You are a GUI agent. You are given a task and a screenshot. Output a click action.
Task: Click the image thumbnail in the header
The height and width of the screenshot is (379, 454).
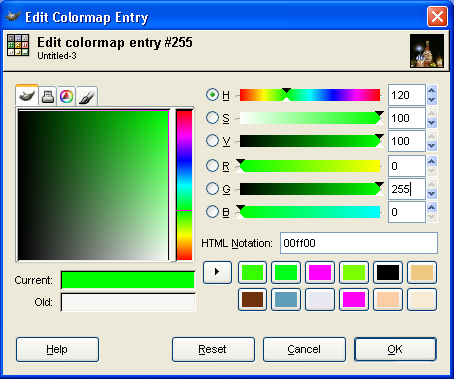click(427, 51)
